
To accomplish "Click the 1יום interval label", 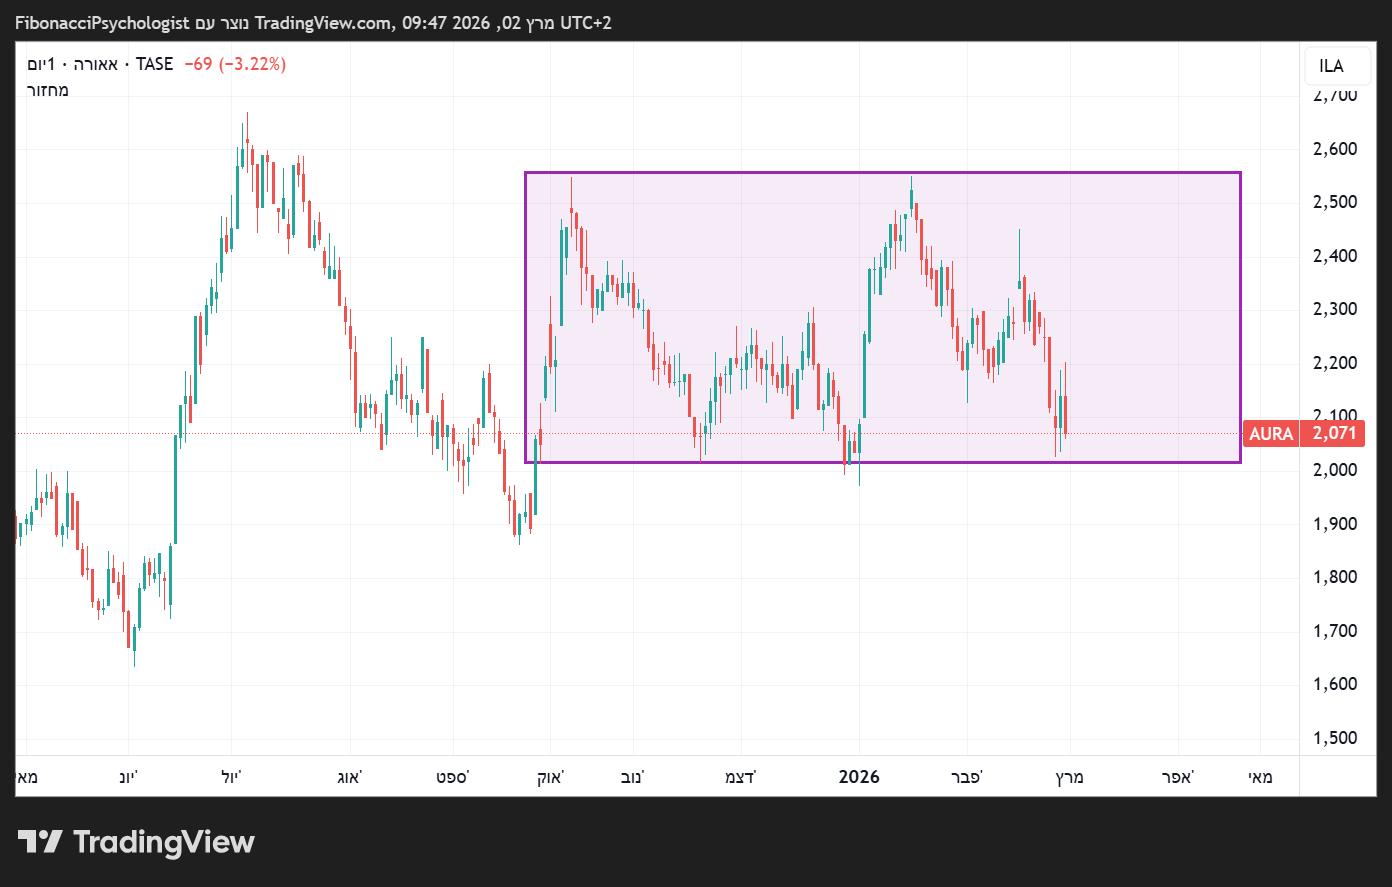I will 41,64.
